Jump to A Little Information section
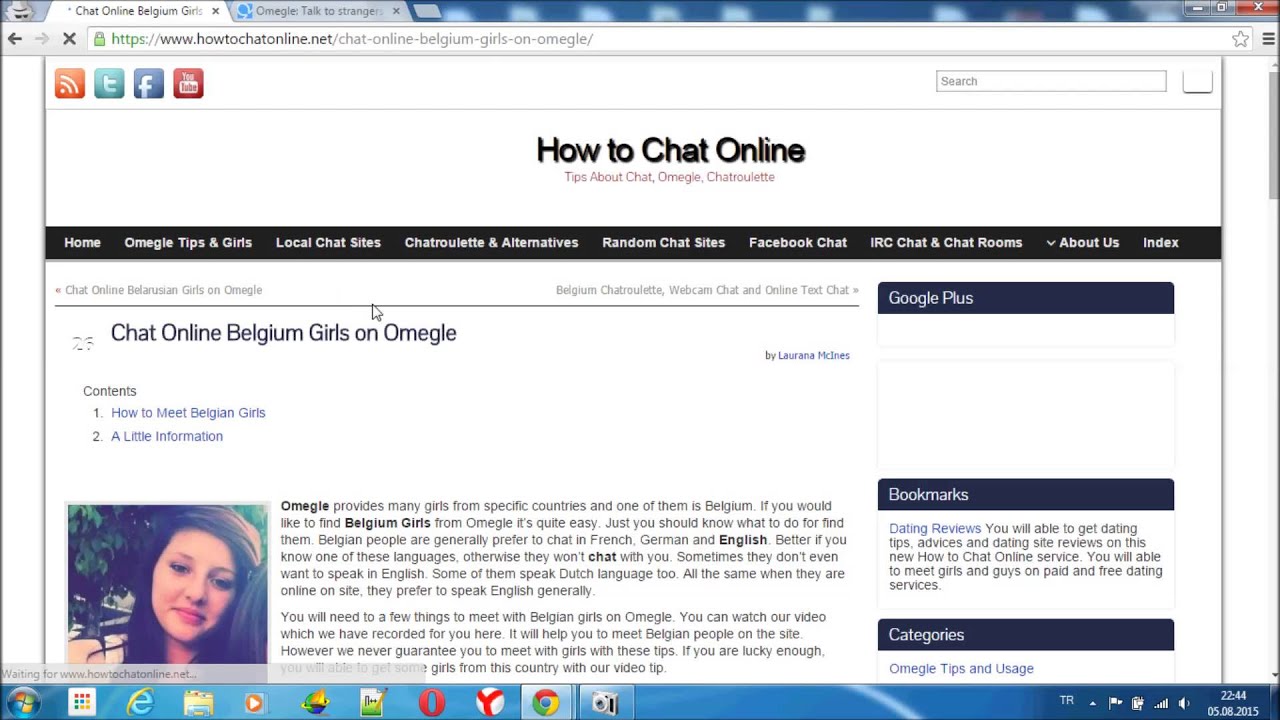 click(x=167, y=436)
